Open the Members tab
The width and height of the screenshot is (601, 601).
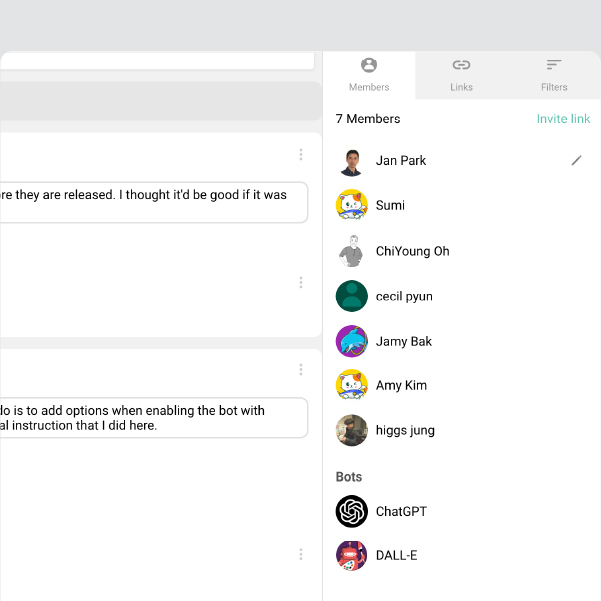point(369,75)
